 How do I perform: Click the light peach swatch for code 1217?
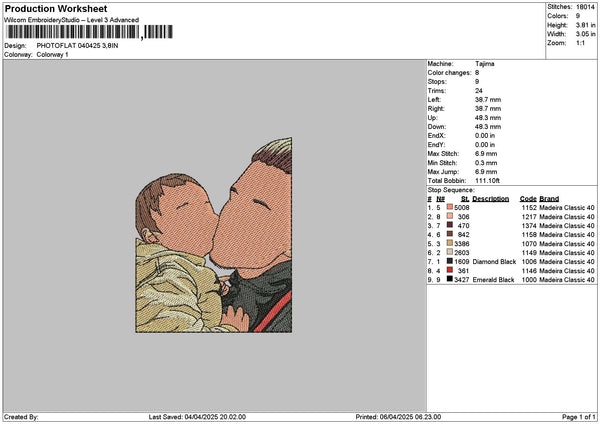(x=450, y=216)
